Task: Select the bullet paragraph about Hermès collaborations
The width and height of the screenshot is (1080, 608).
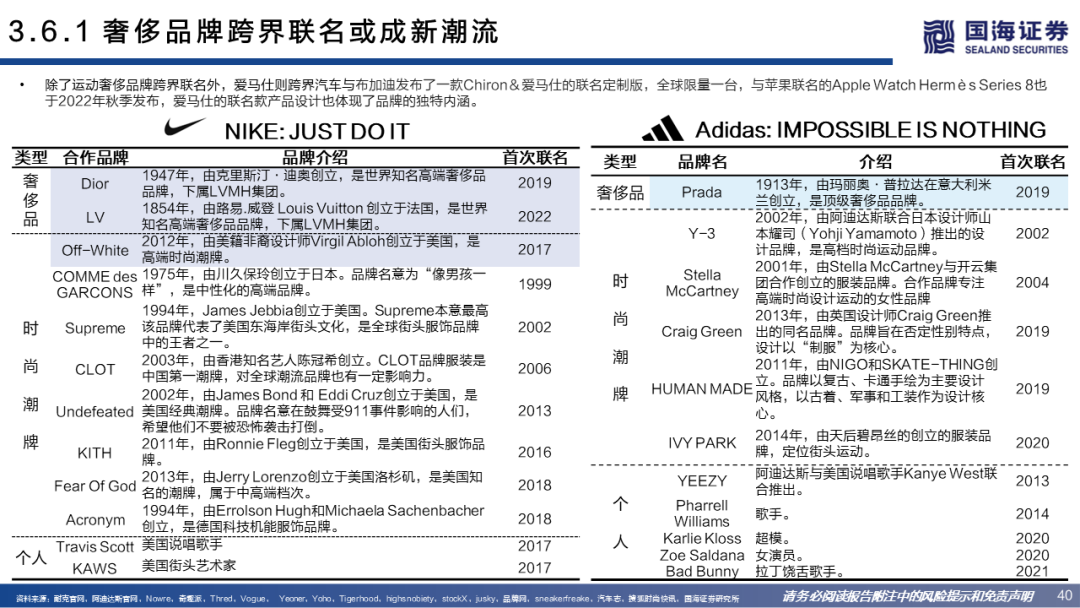Action: (545, 93)
